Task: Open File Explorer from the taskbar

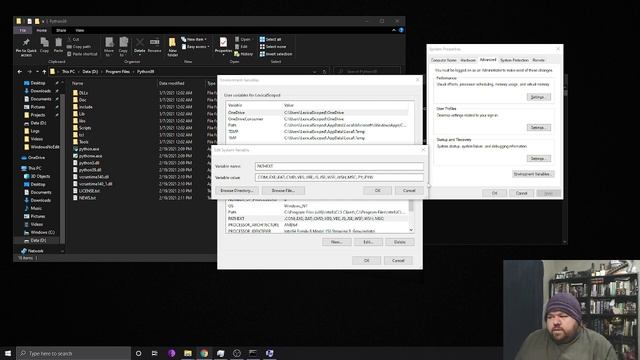Action: tap(188, 353)
